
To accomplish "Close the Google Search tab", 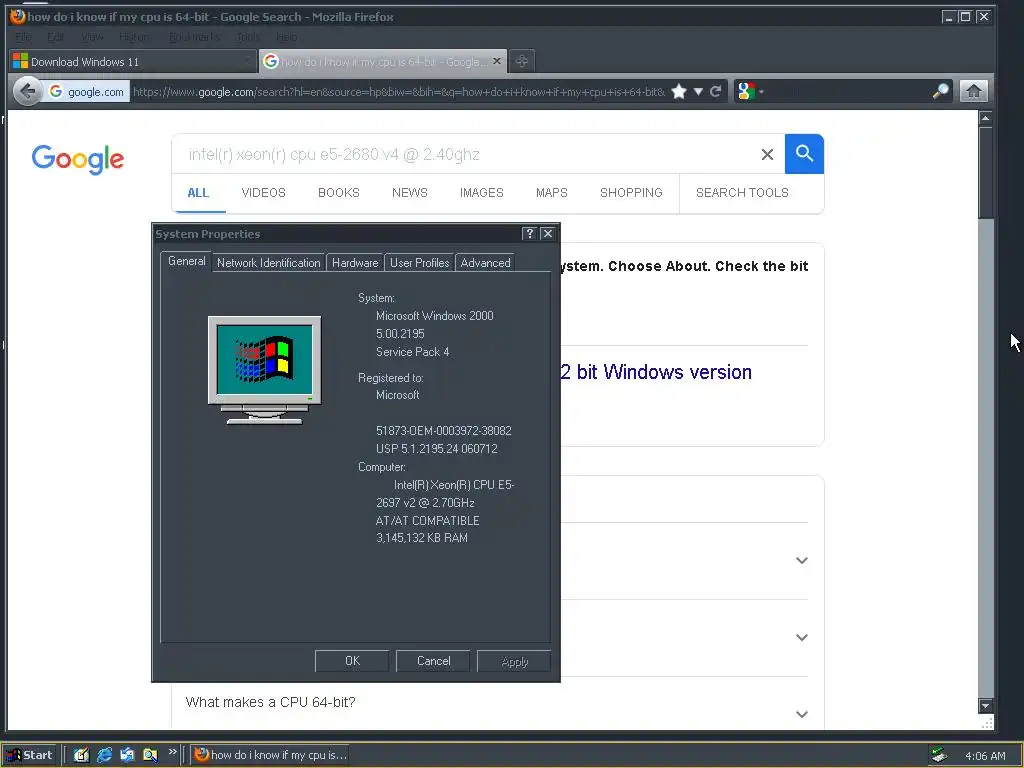I will tap(497, 61).
